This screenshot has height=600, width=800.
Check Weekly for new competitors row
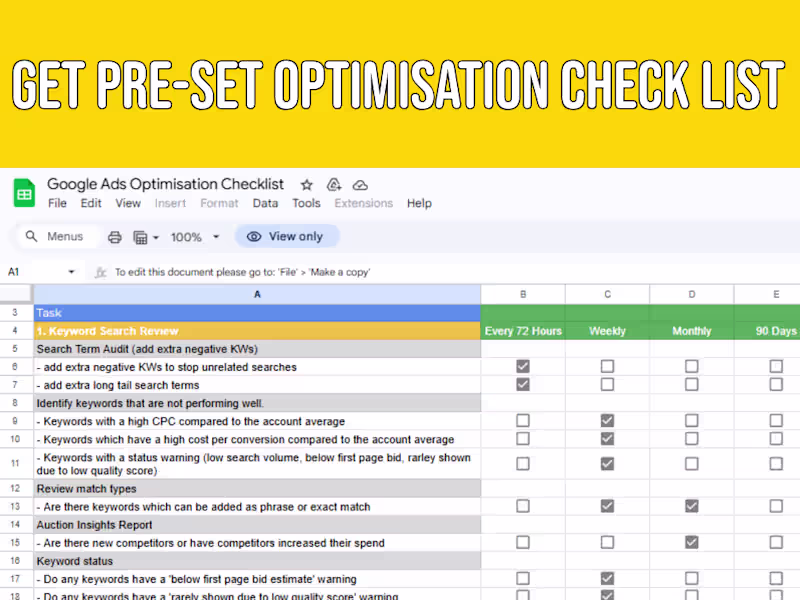(x=607, y=542)
